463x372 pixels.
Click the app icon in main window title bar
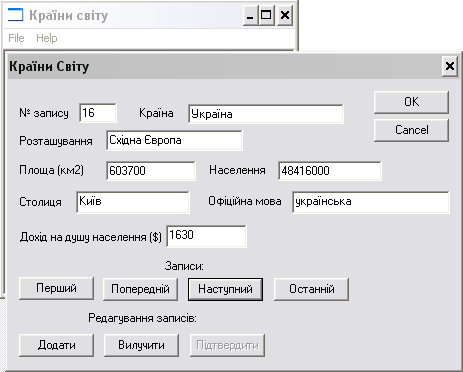pos(15,15)
